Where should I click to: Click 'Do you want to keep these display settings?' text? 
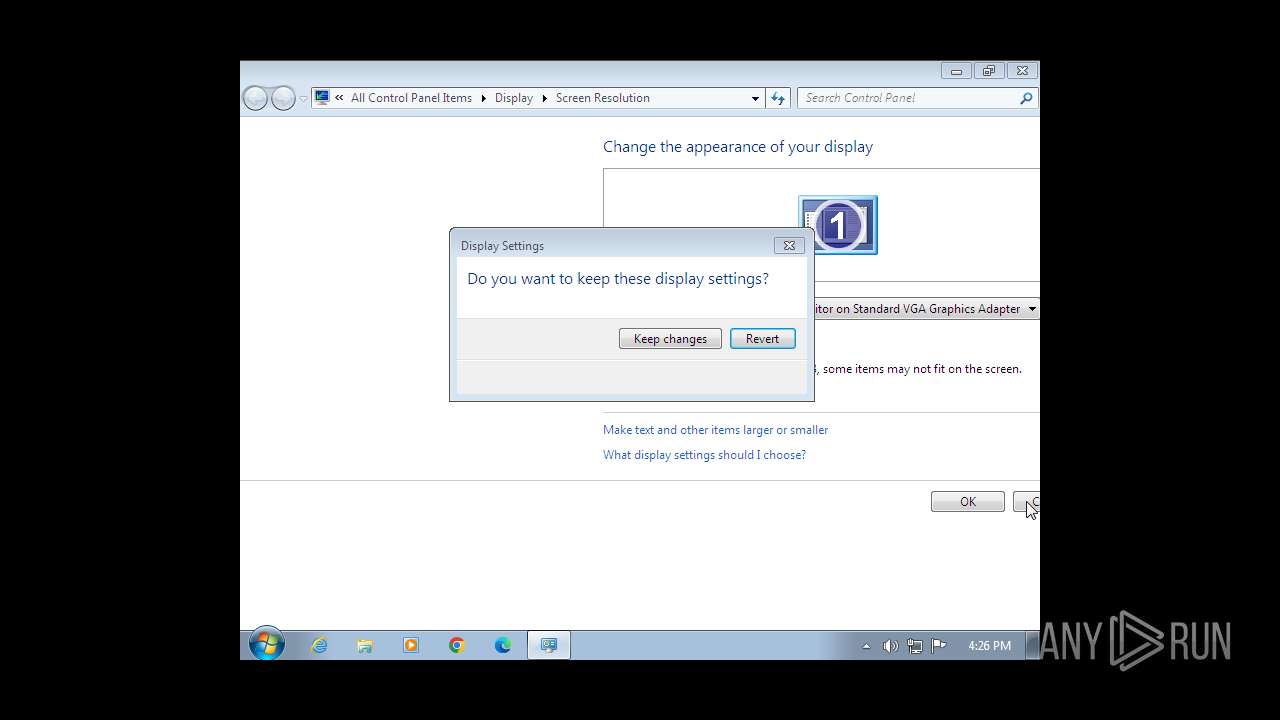618,279
